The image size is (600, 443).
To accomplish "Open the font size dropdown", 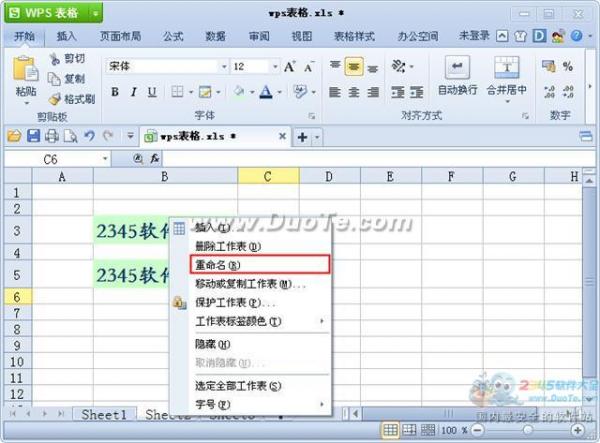I will click(275, 67).
